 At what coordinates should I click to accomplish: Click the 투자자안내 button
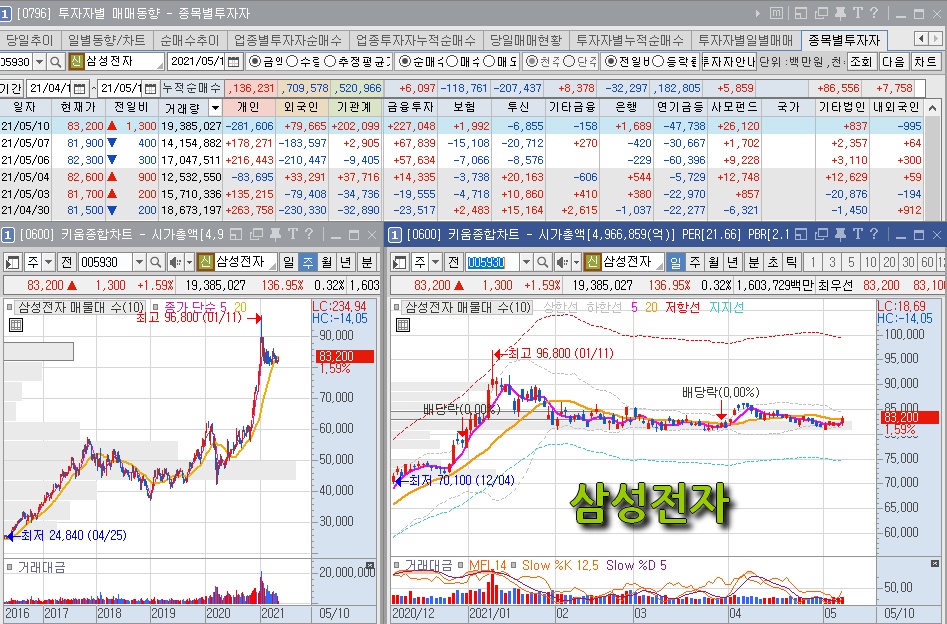coord(729,62)
